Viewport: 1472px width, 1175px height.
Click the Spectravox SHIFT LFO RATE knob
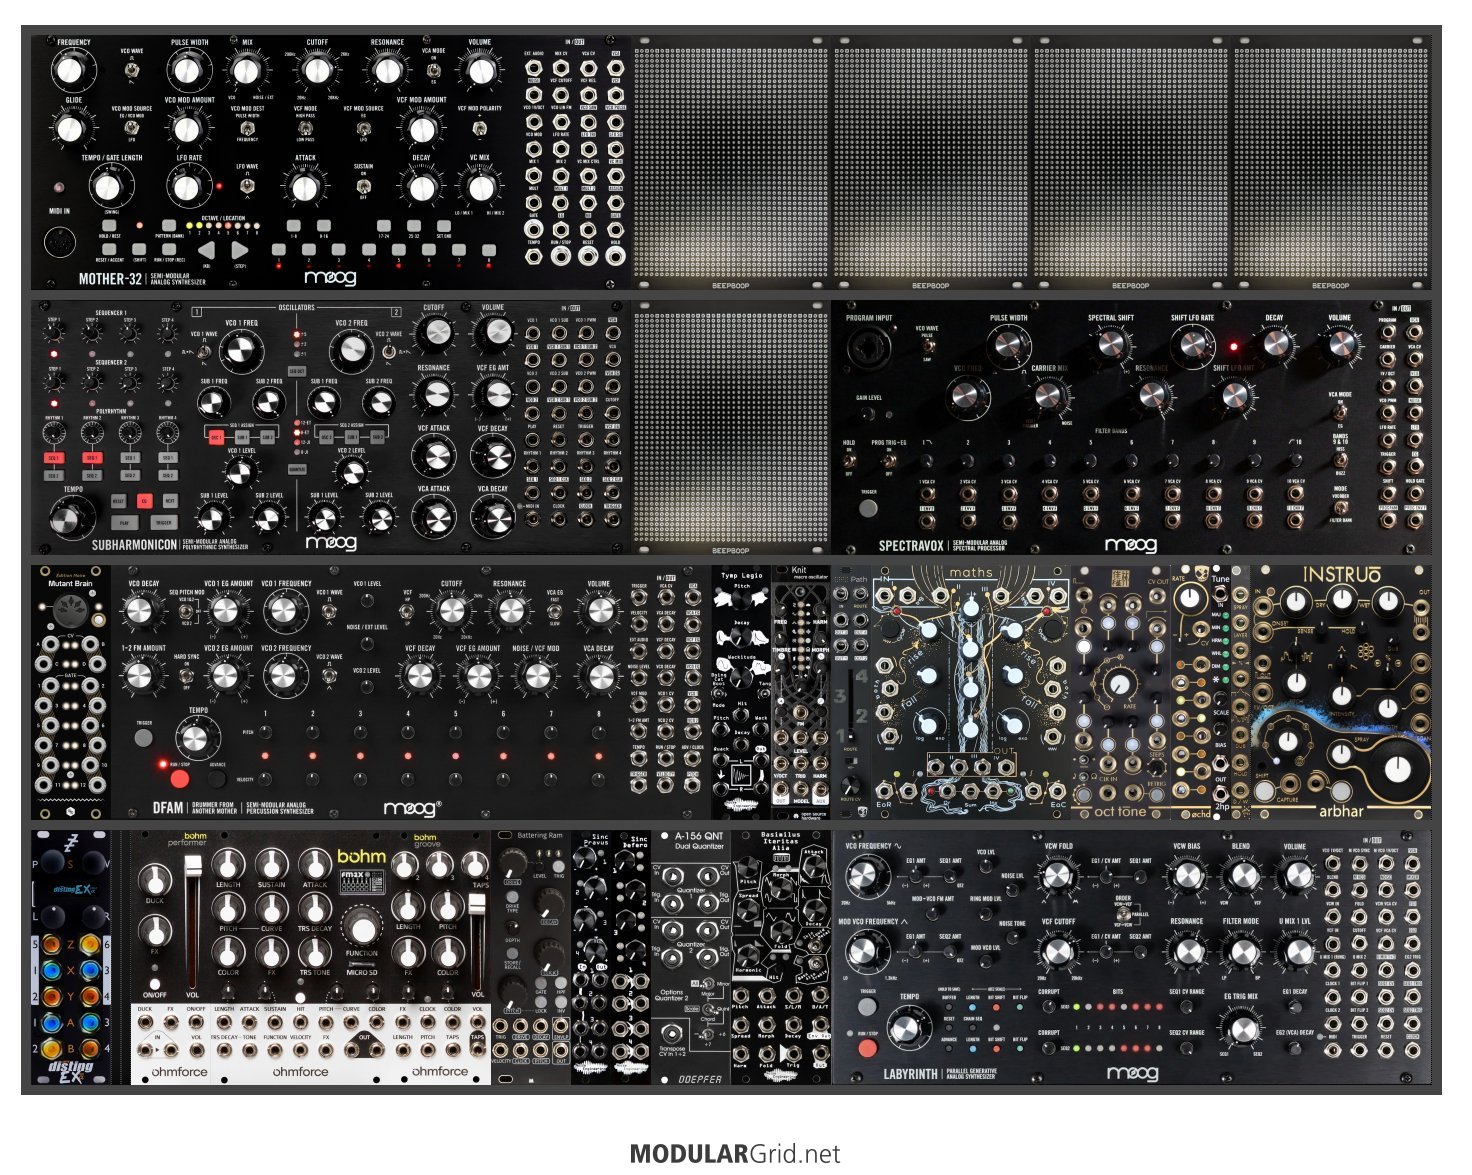[1192, 345]
